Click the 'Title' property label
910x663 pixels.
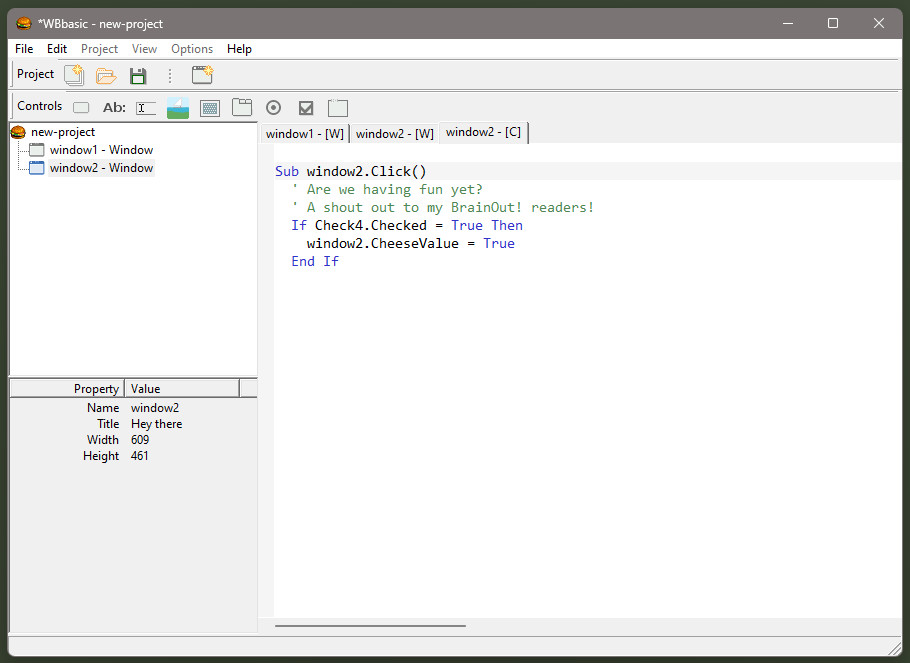click(108, 424)
